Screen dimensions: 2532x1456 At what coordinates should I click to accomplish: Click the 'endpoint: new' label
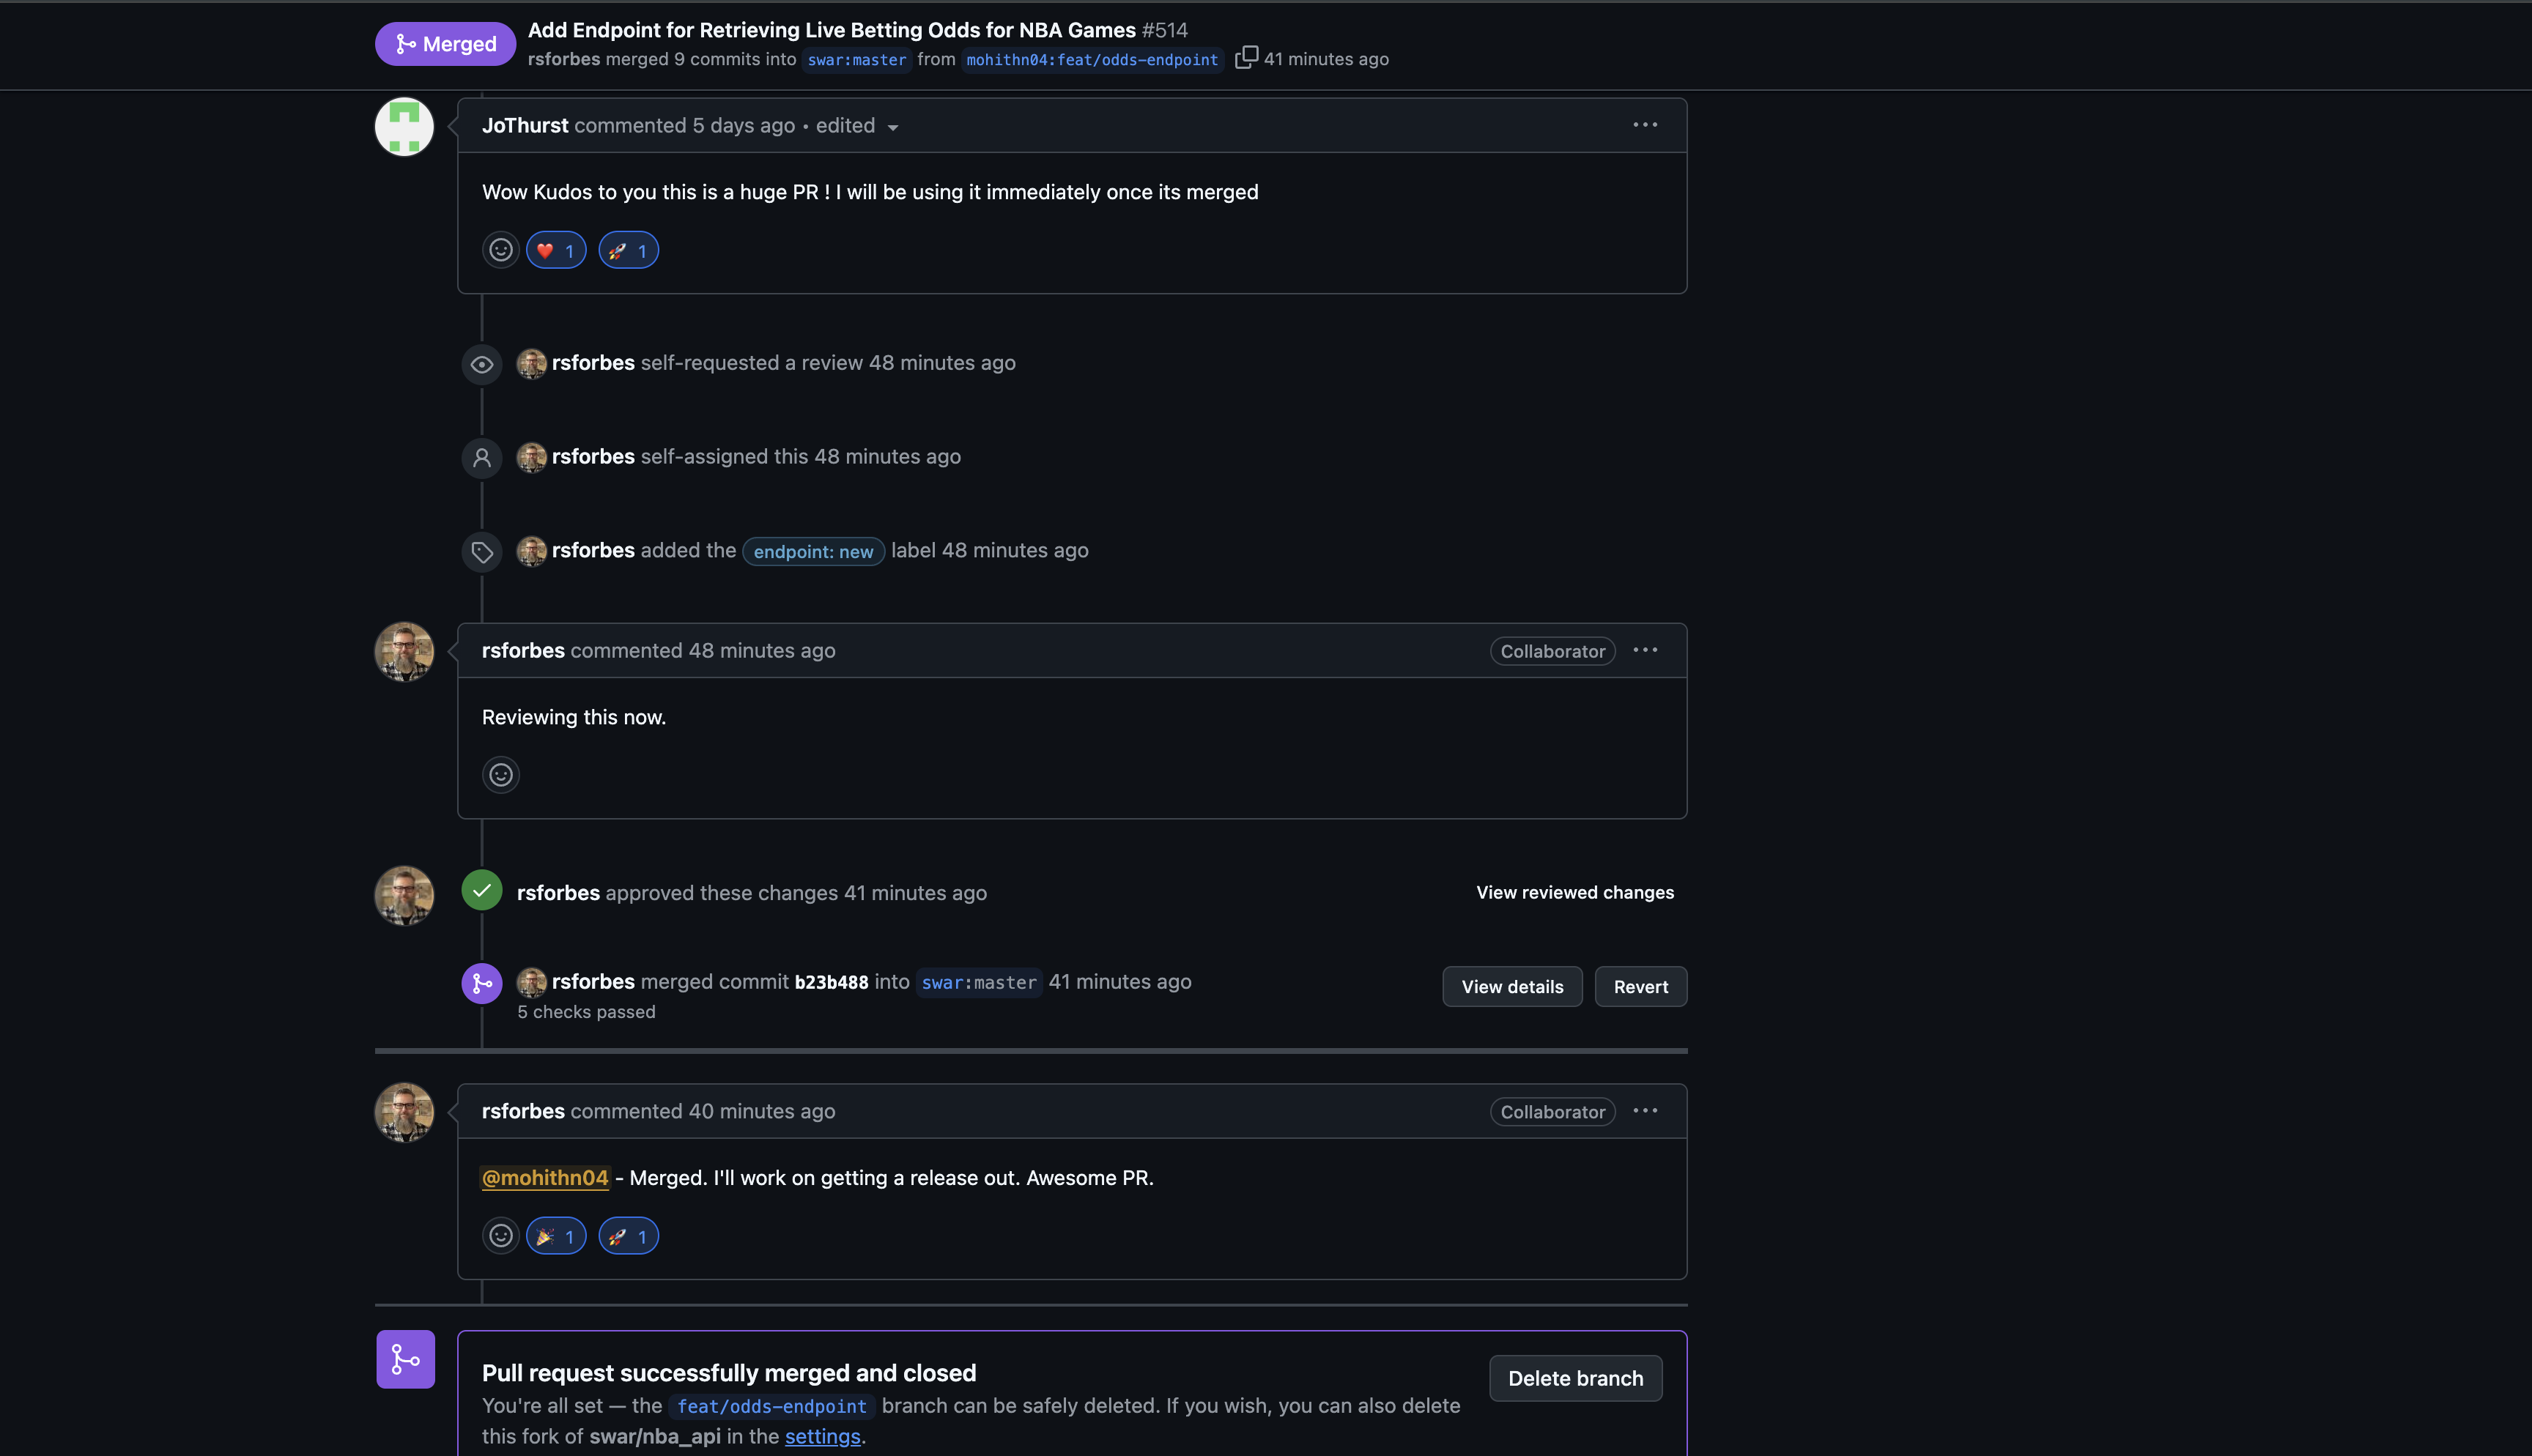coord(813,551)
